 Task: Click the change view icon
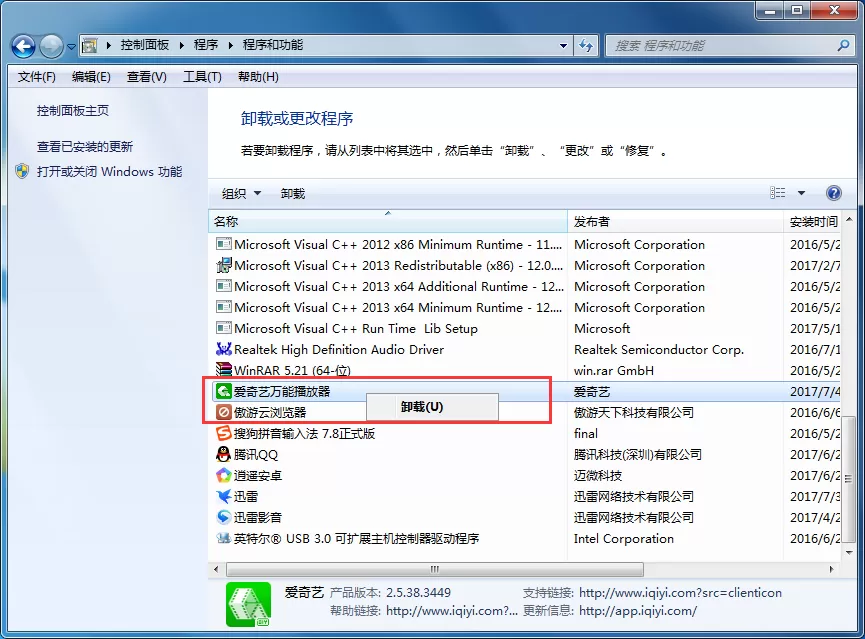[x=777, y=193]
